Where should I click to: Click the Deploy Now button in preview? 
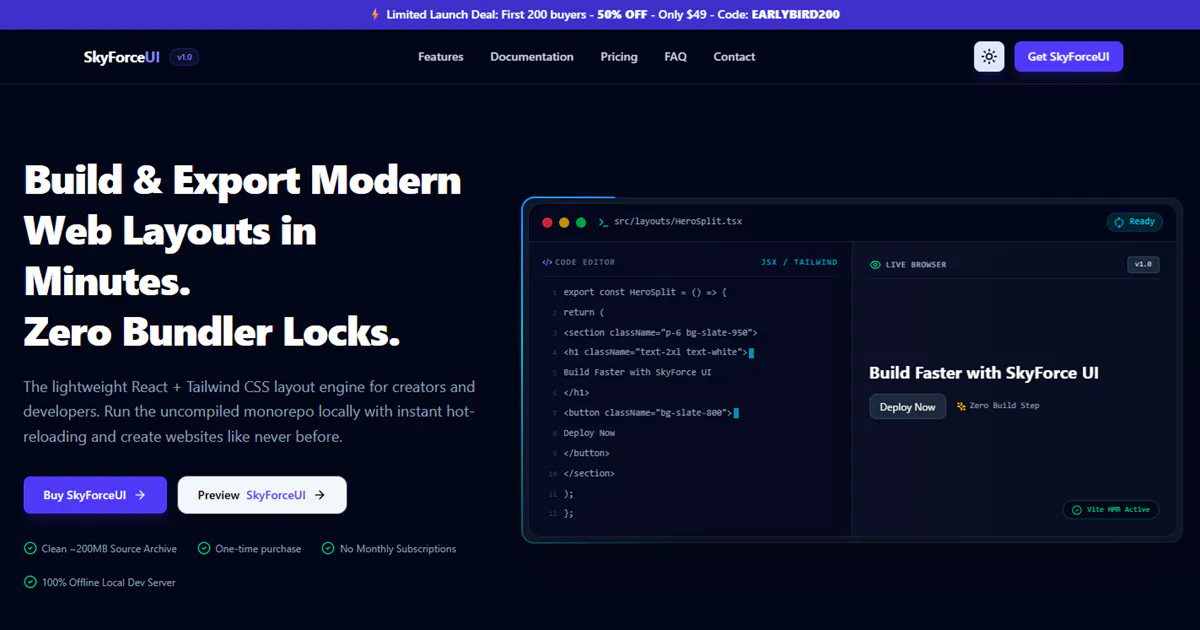(x=907, y=406)
